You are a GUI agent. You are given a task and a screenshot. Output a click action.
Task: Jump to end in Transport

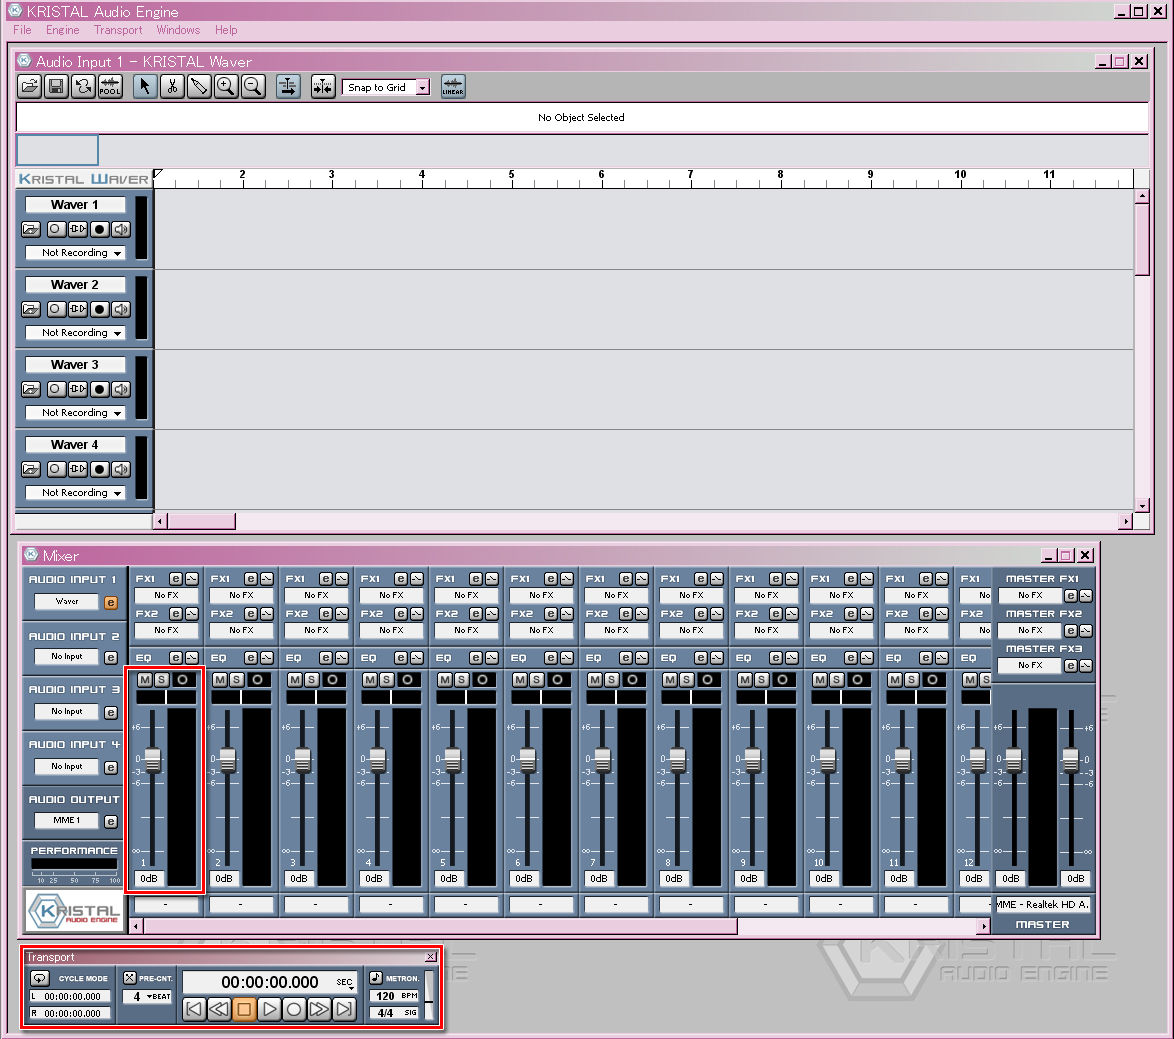[x=344, y=1009]
